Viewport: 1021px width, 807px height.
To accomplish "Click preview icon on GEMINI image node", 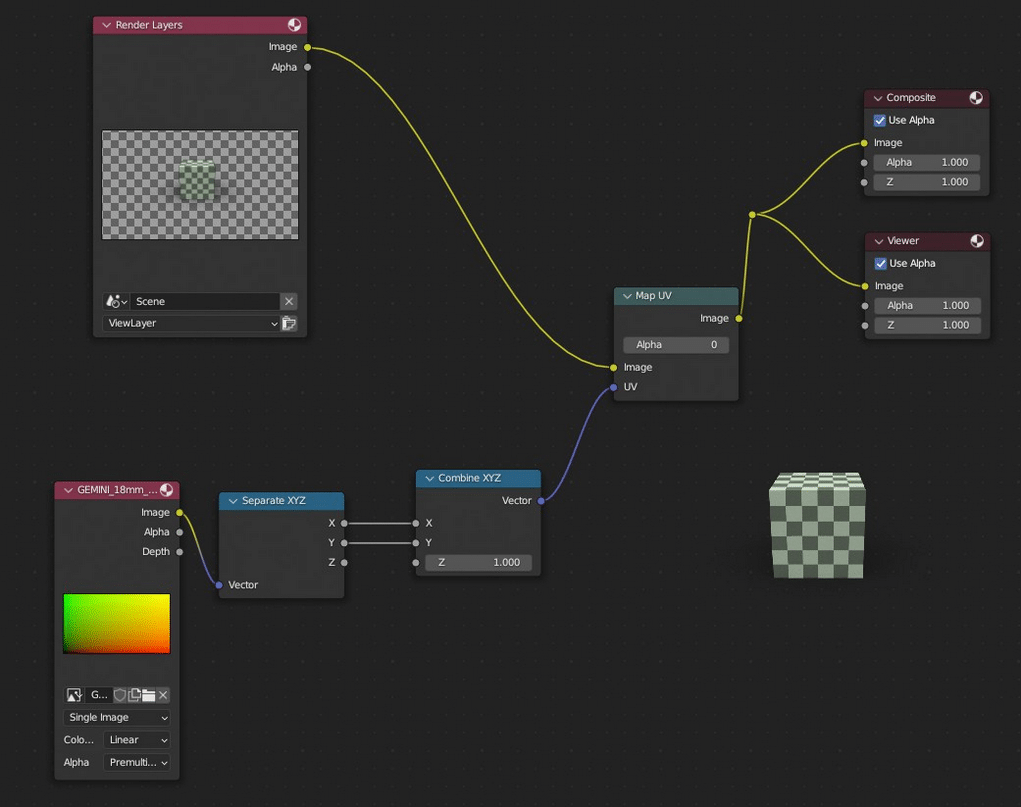I will pyautogui.click(x=166, y=490).
